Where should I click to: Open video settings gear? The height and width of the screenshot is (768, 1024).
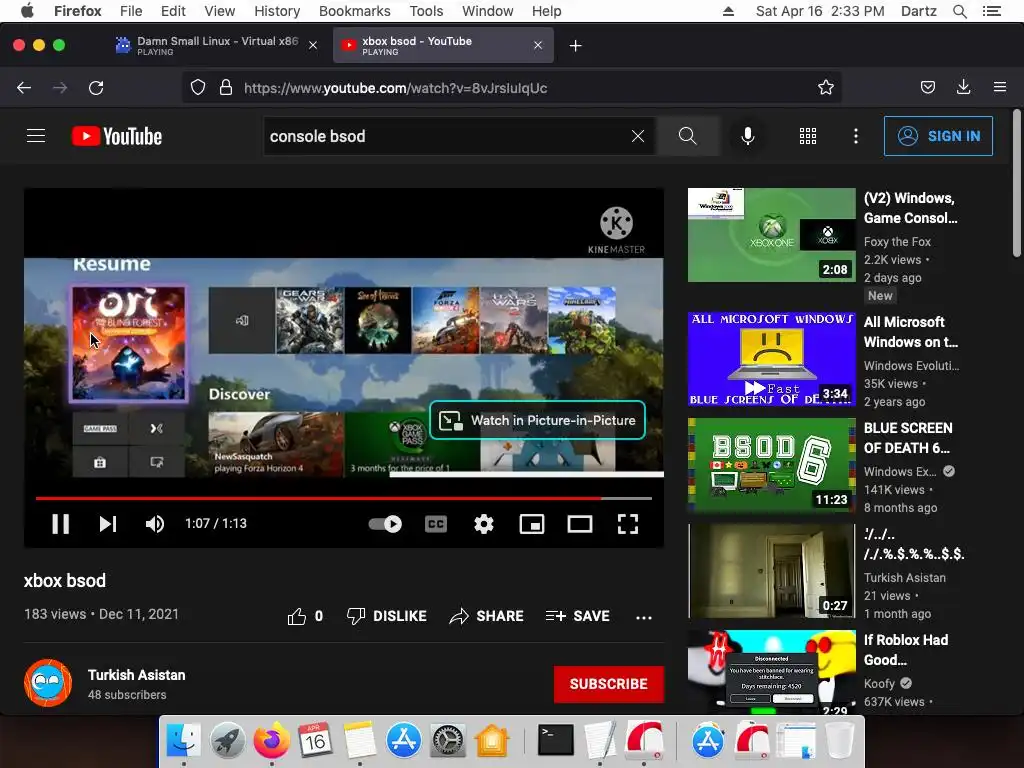484,524
